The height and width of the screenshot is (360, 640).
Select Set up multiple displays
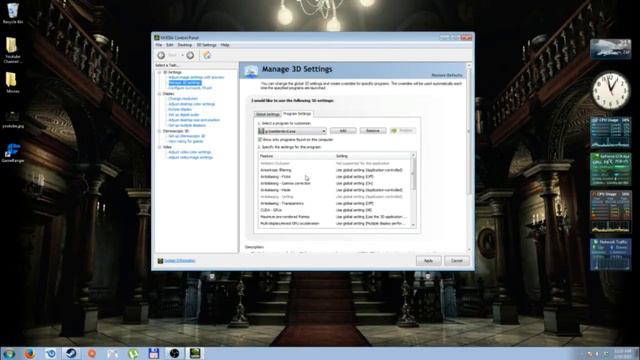click(187, 125)
